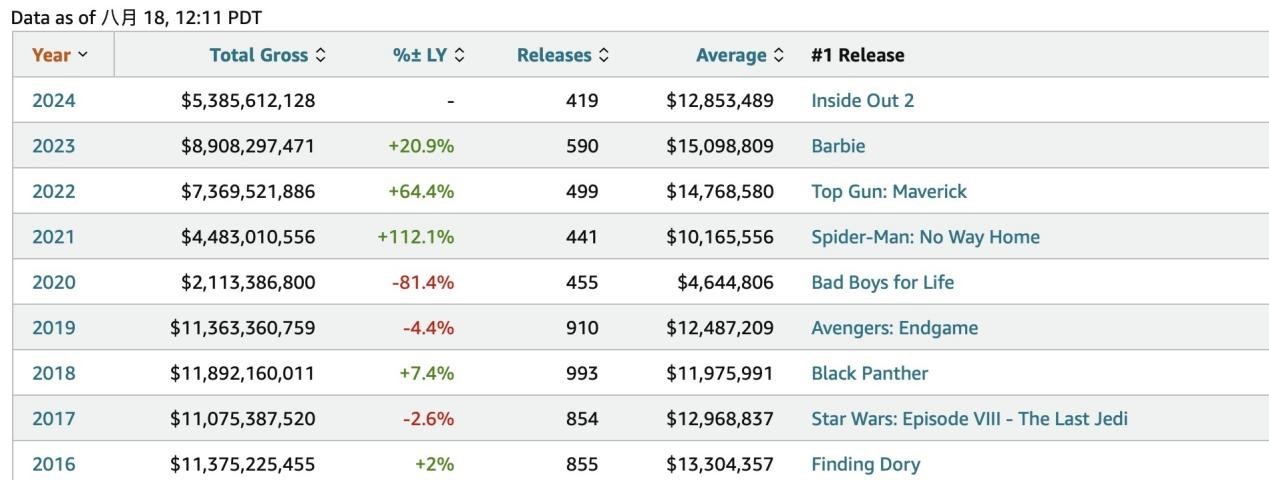Sort by Average column header

pos(739,55)
